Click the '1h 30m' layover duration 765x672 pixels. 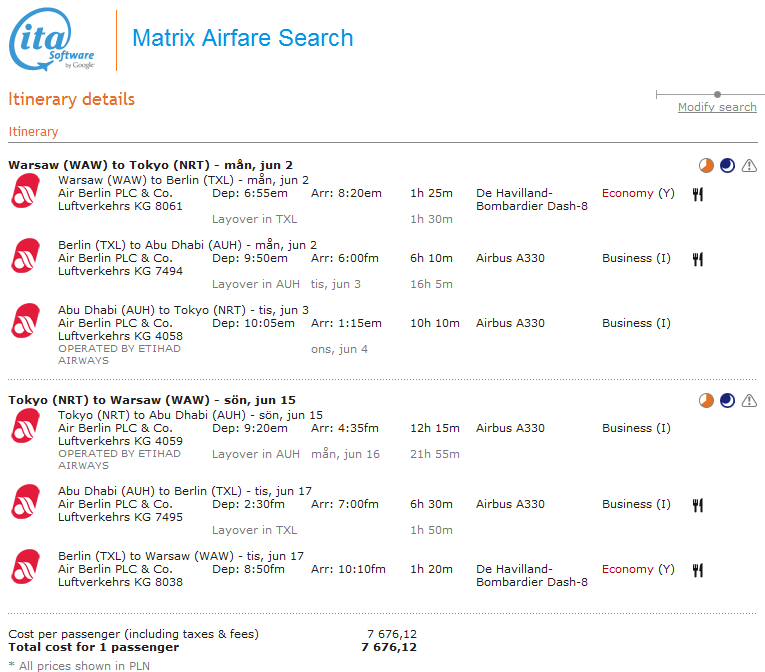431,219
